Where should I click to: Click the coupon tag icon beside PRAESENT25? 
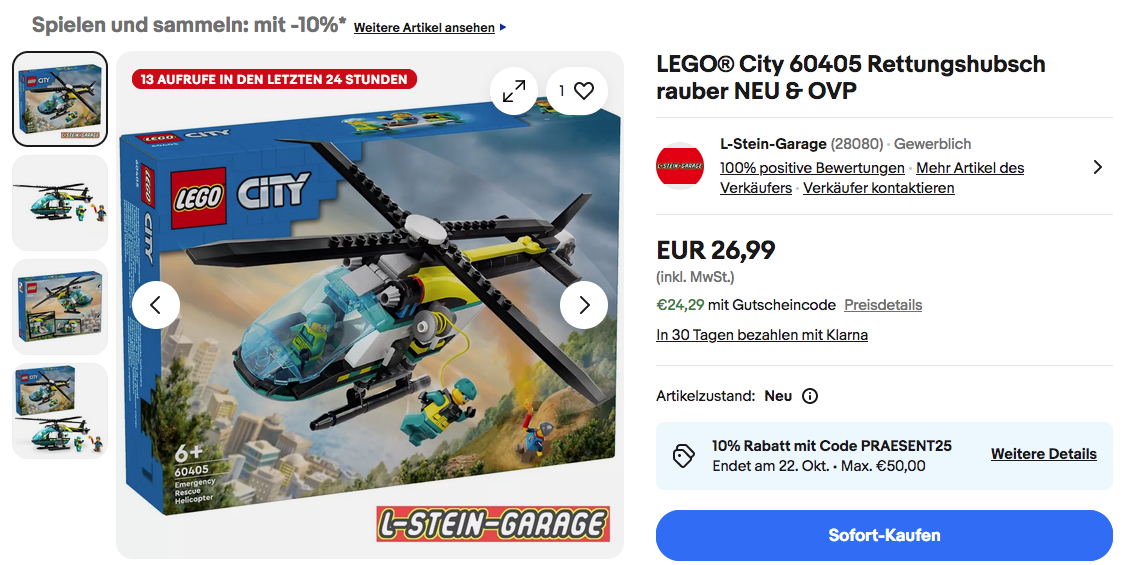pos(684,456)
